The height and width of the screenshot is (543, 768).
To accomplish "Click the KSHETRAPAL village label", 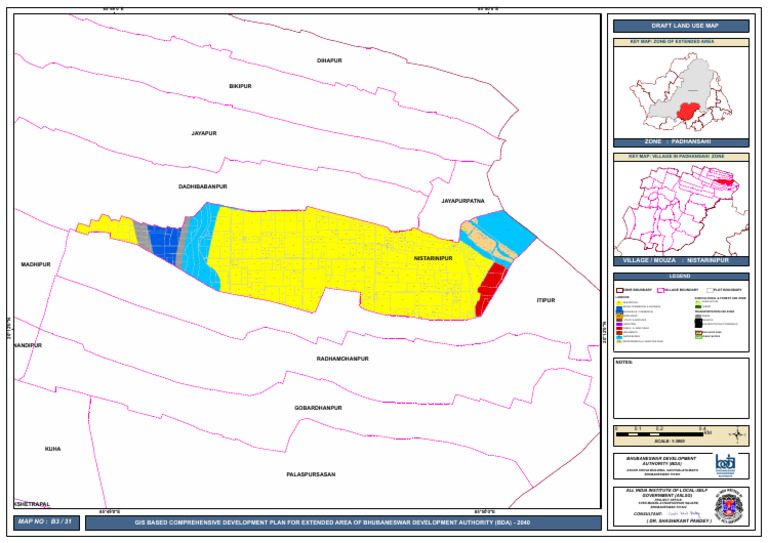I will pyautogui.click(x=32, y=504).
